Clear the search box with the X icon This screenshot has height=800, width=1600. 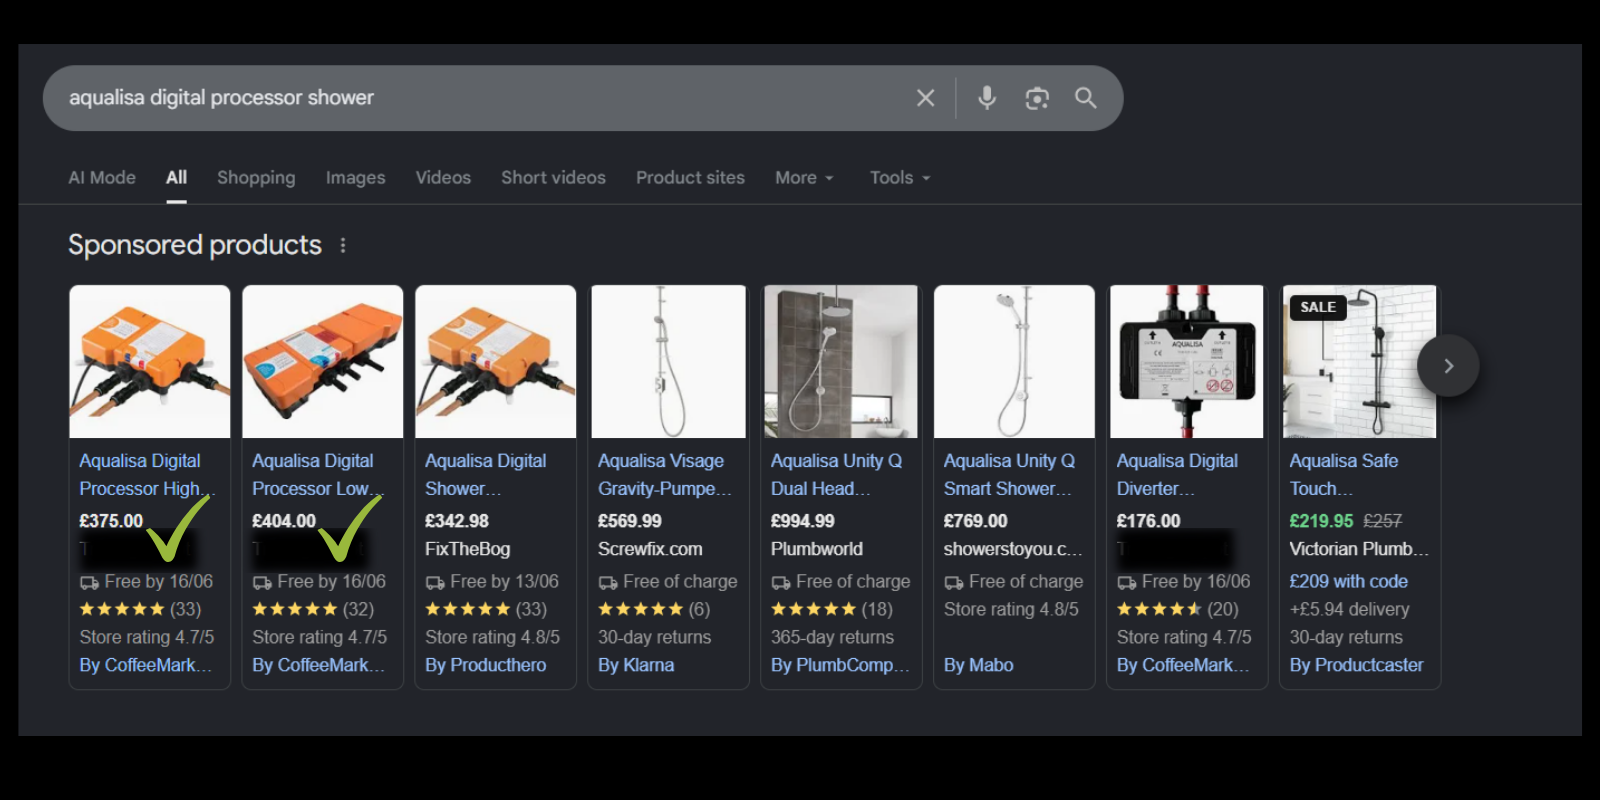click(925, 98)
